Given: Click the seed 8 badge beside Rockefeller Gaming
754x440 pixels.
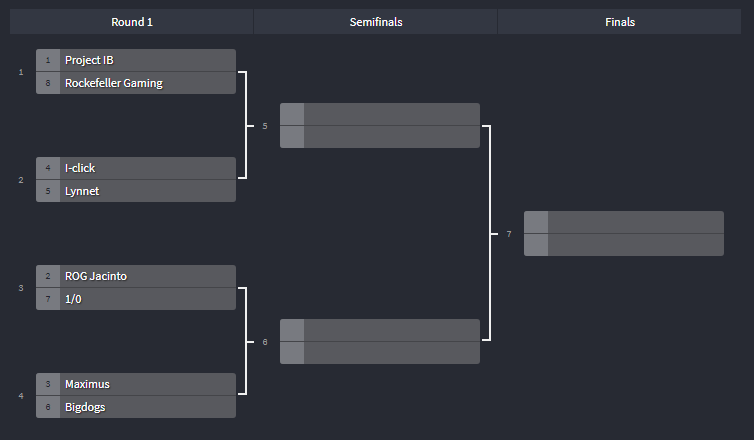Looking at the screenshot, I should tap(48, 83).
